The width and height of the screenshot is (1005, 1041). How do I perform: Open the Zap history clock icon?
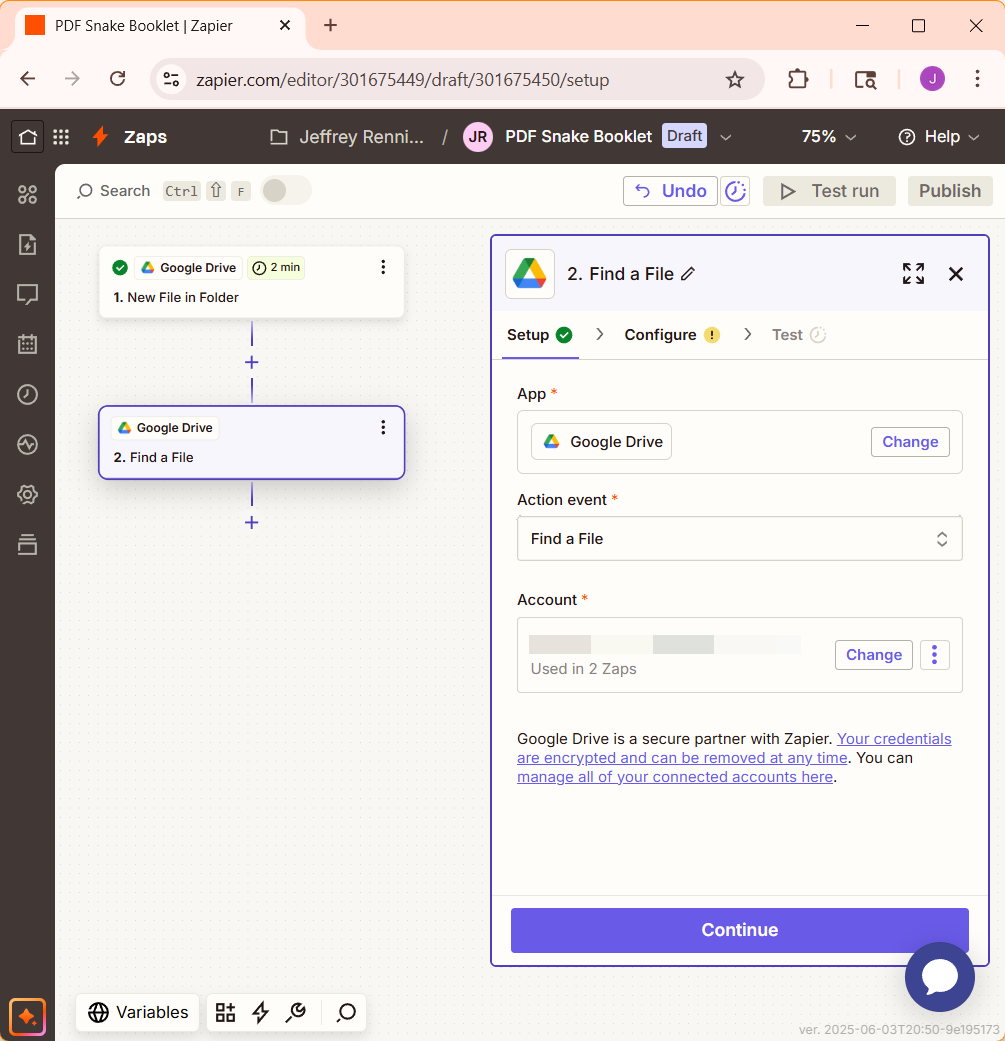27,394
